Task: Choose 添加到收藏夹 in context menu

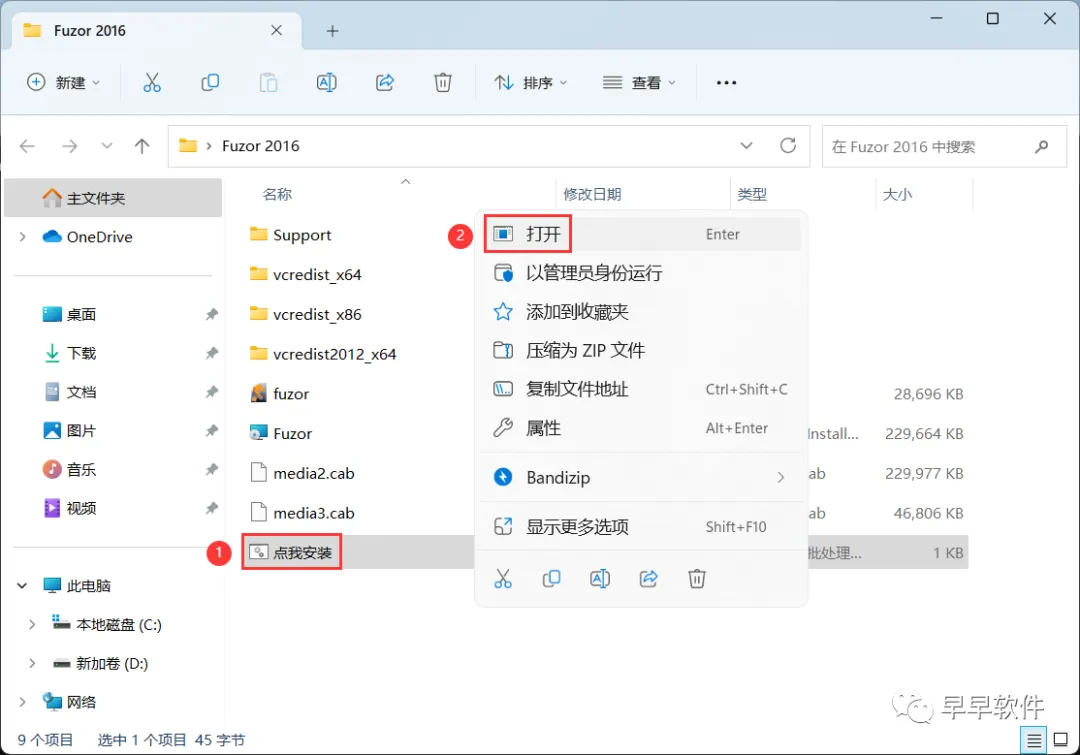Action: click(641, 312)
